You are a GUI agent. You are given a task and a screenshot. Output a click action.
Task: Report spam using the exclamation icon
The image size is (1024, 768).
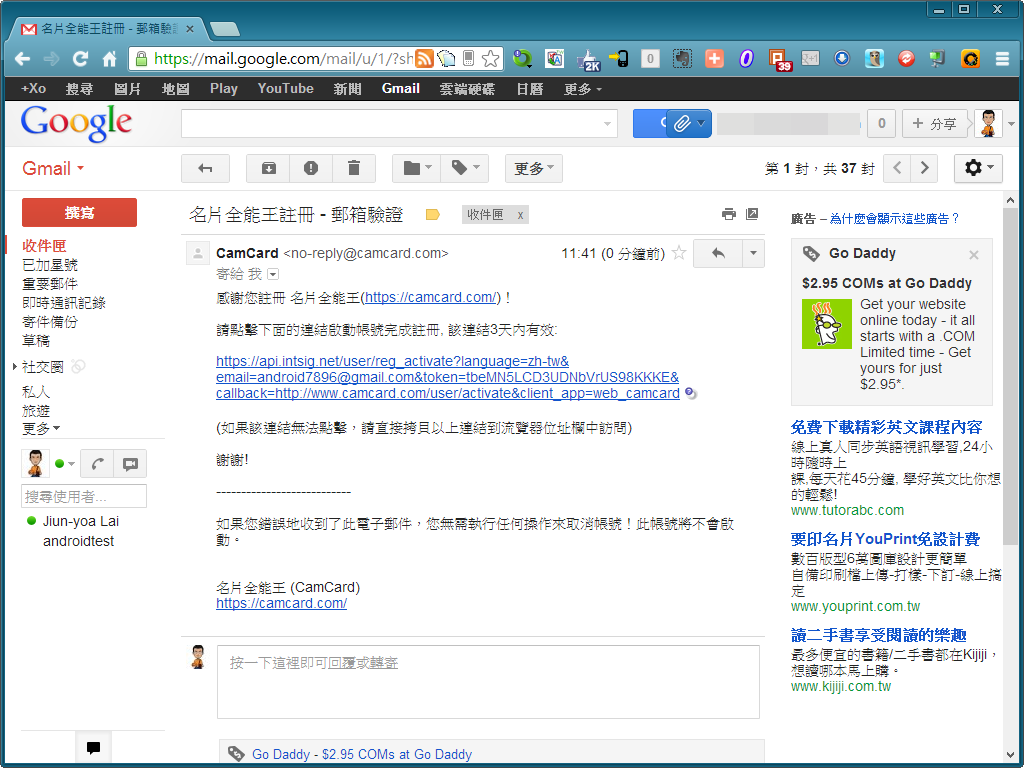311,168
